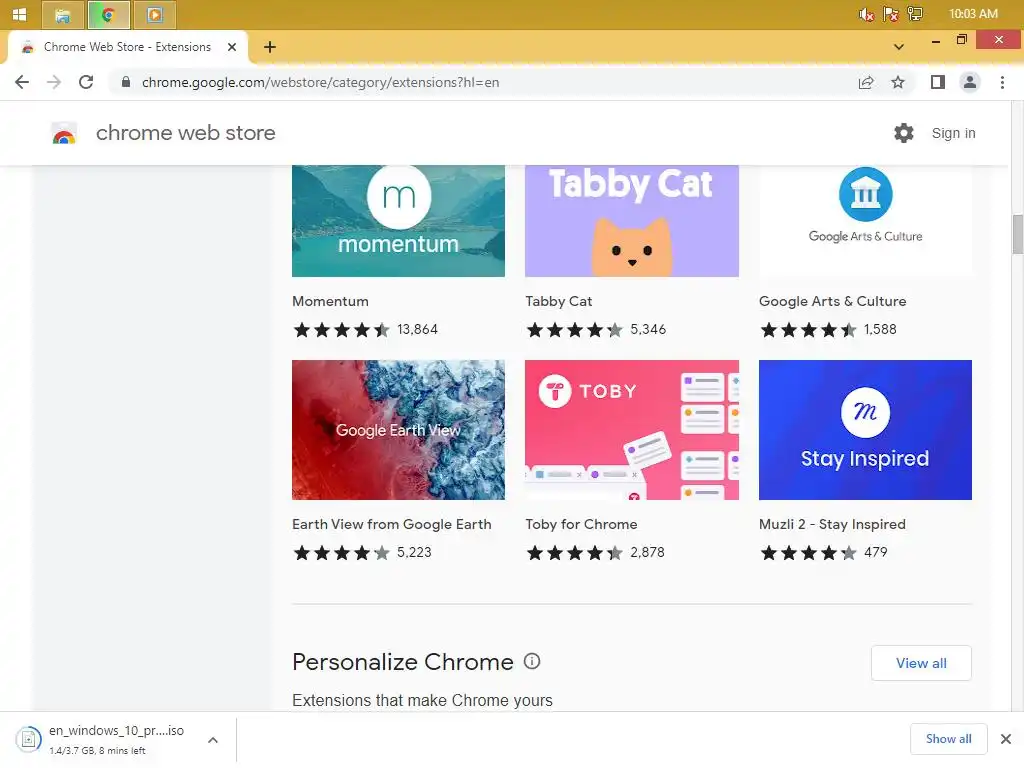Viewport: 1024px width, 768px height.
Task: Click the page vertical scrollbar thumb
Action: [x=1017, y=234]
